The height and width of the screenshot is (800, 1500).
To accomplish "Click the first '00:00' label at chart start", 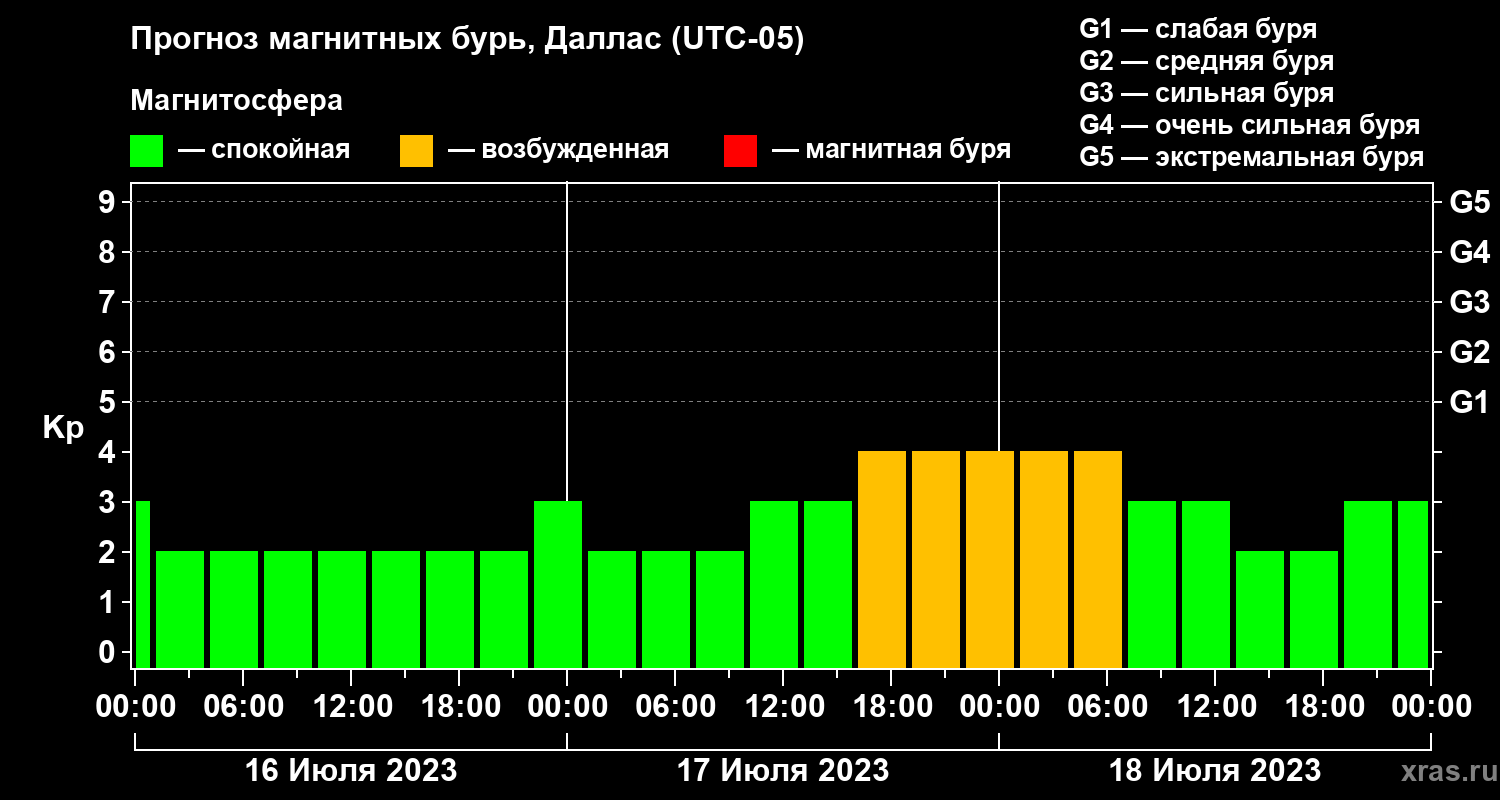I will 136,707.
